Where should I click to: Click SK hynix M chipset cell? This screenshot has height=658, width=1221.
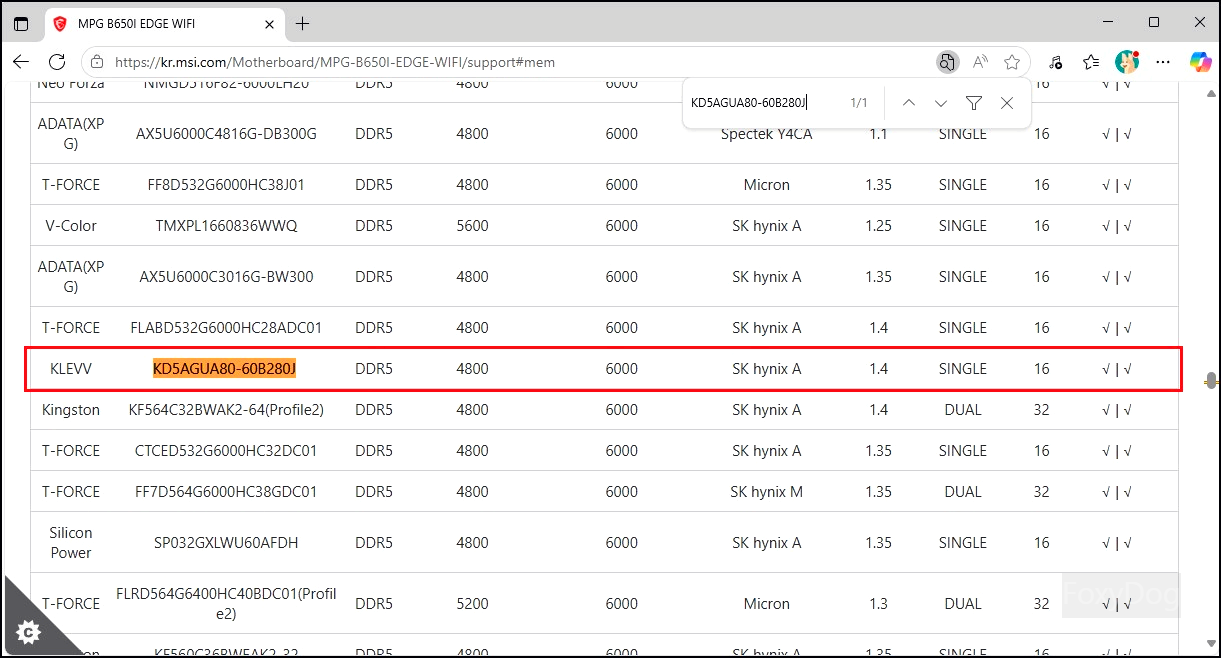(x=767, y=492)
